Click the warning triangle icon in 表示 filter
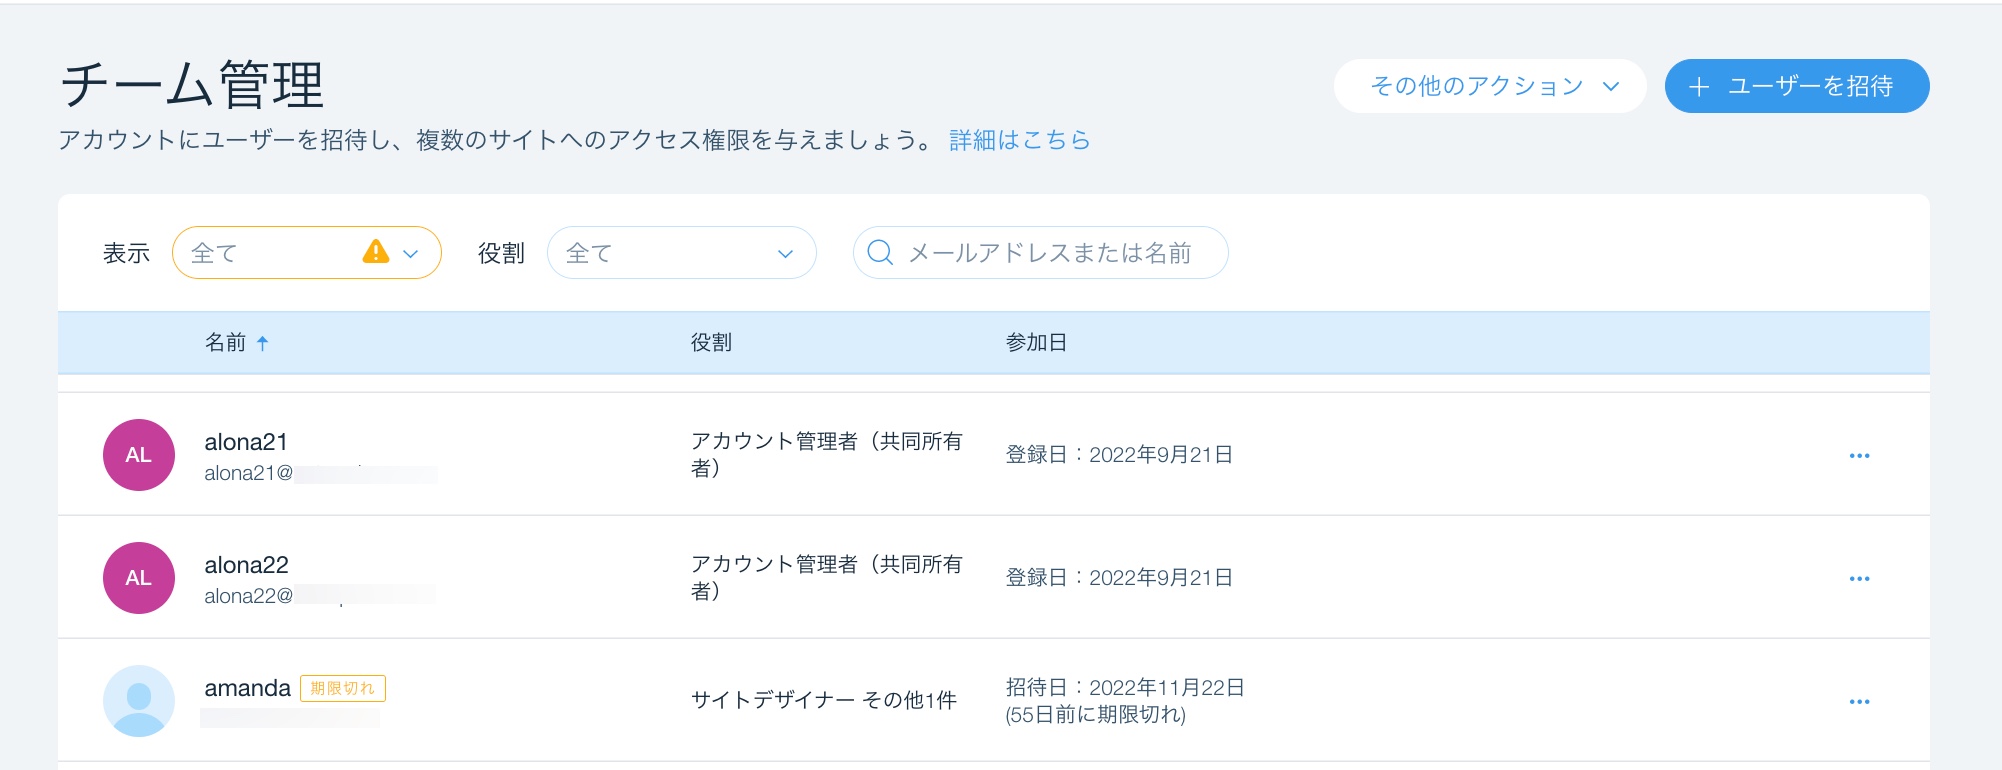Viewport: 2002px width, 770px height. click(x=376, y=251)
